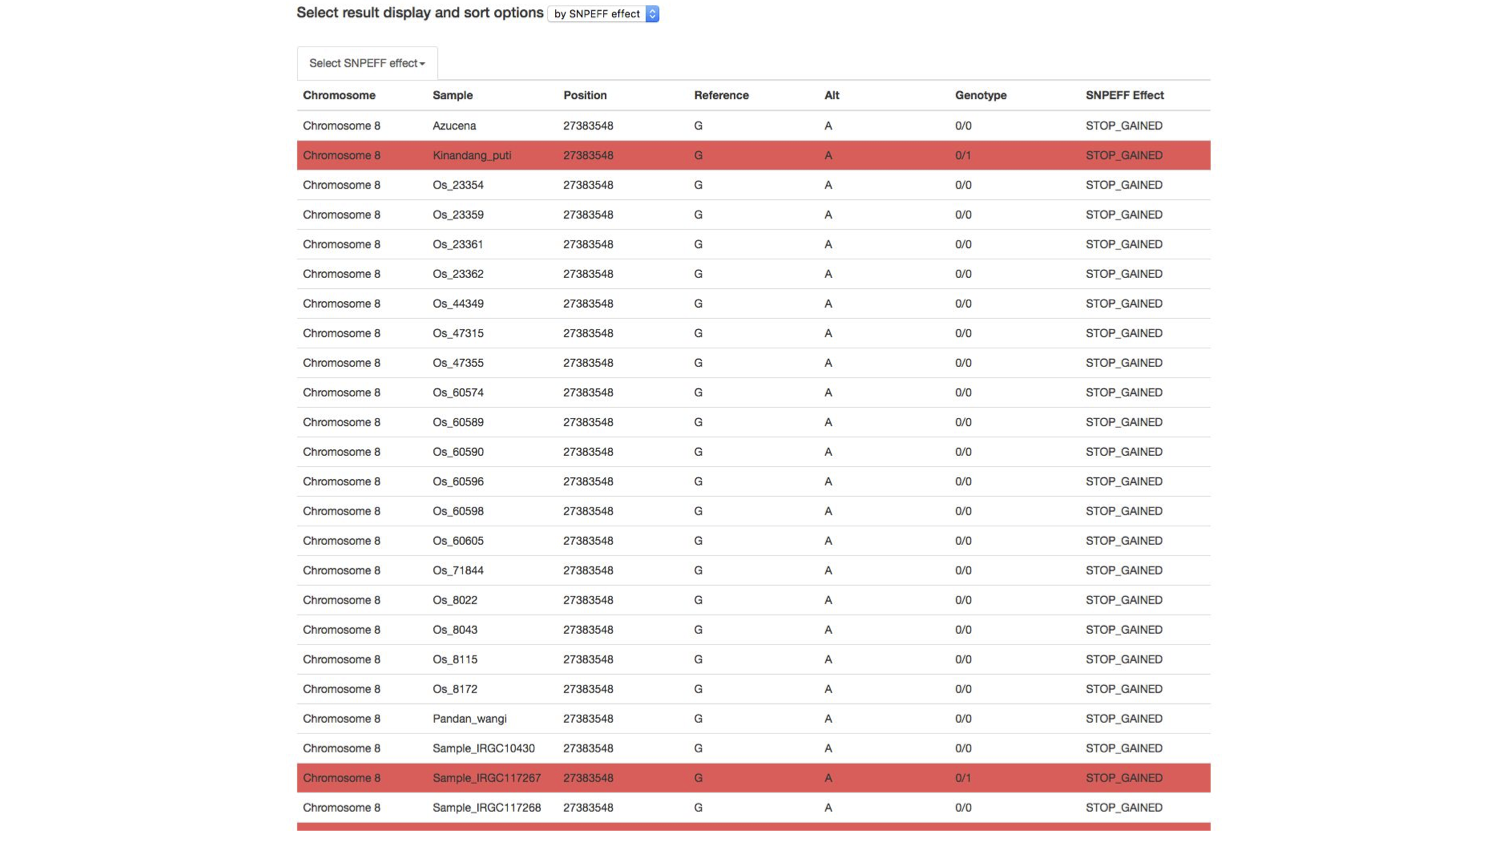Click reference G in Sample_IRGC10430 row
This screenshot has width=1500, height=843.
click(x=698, y=749)
